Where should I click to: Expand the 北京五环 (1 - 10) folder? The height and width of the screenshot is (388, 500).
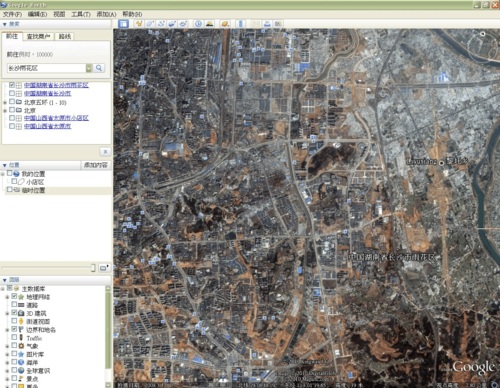pos(5,102)
